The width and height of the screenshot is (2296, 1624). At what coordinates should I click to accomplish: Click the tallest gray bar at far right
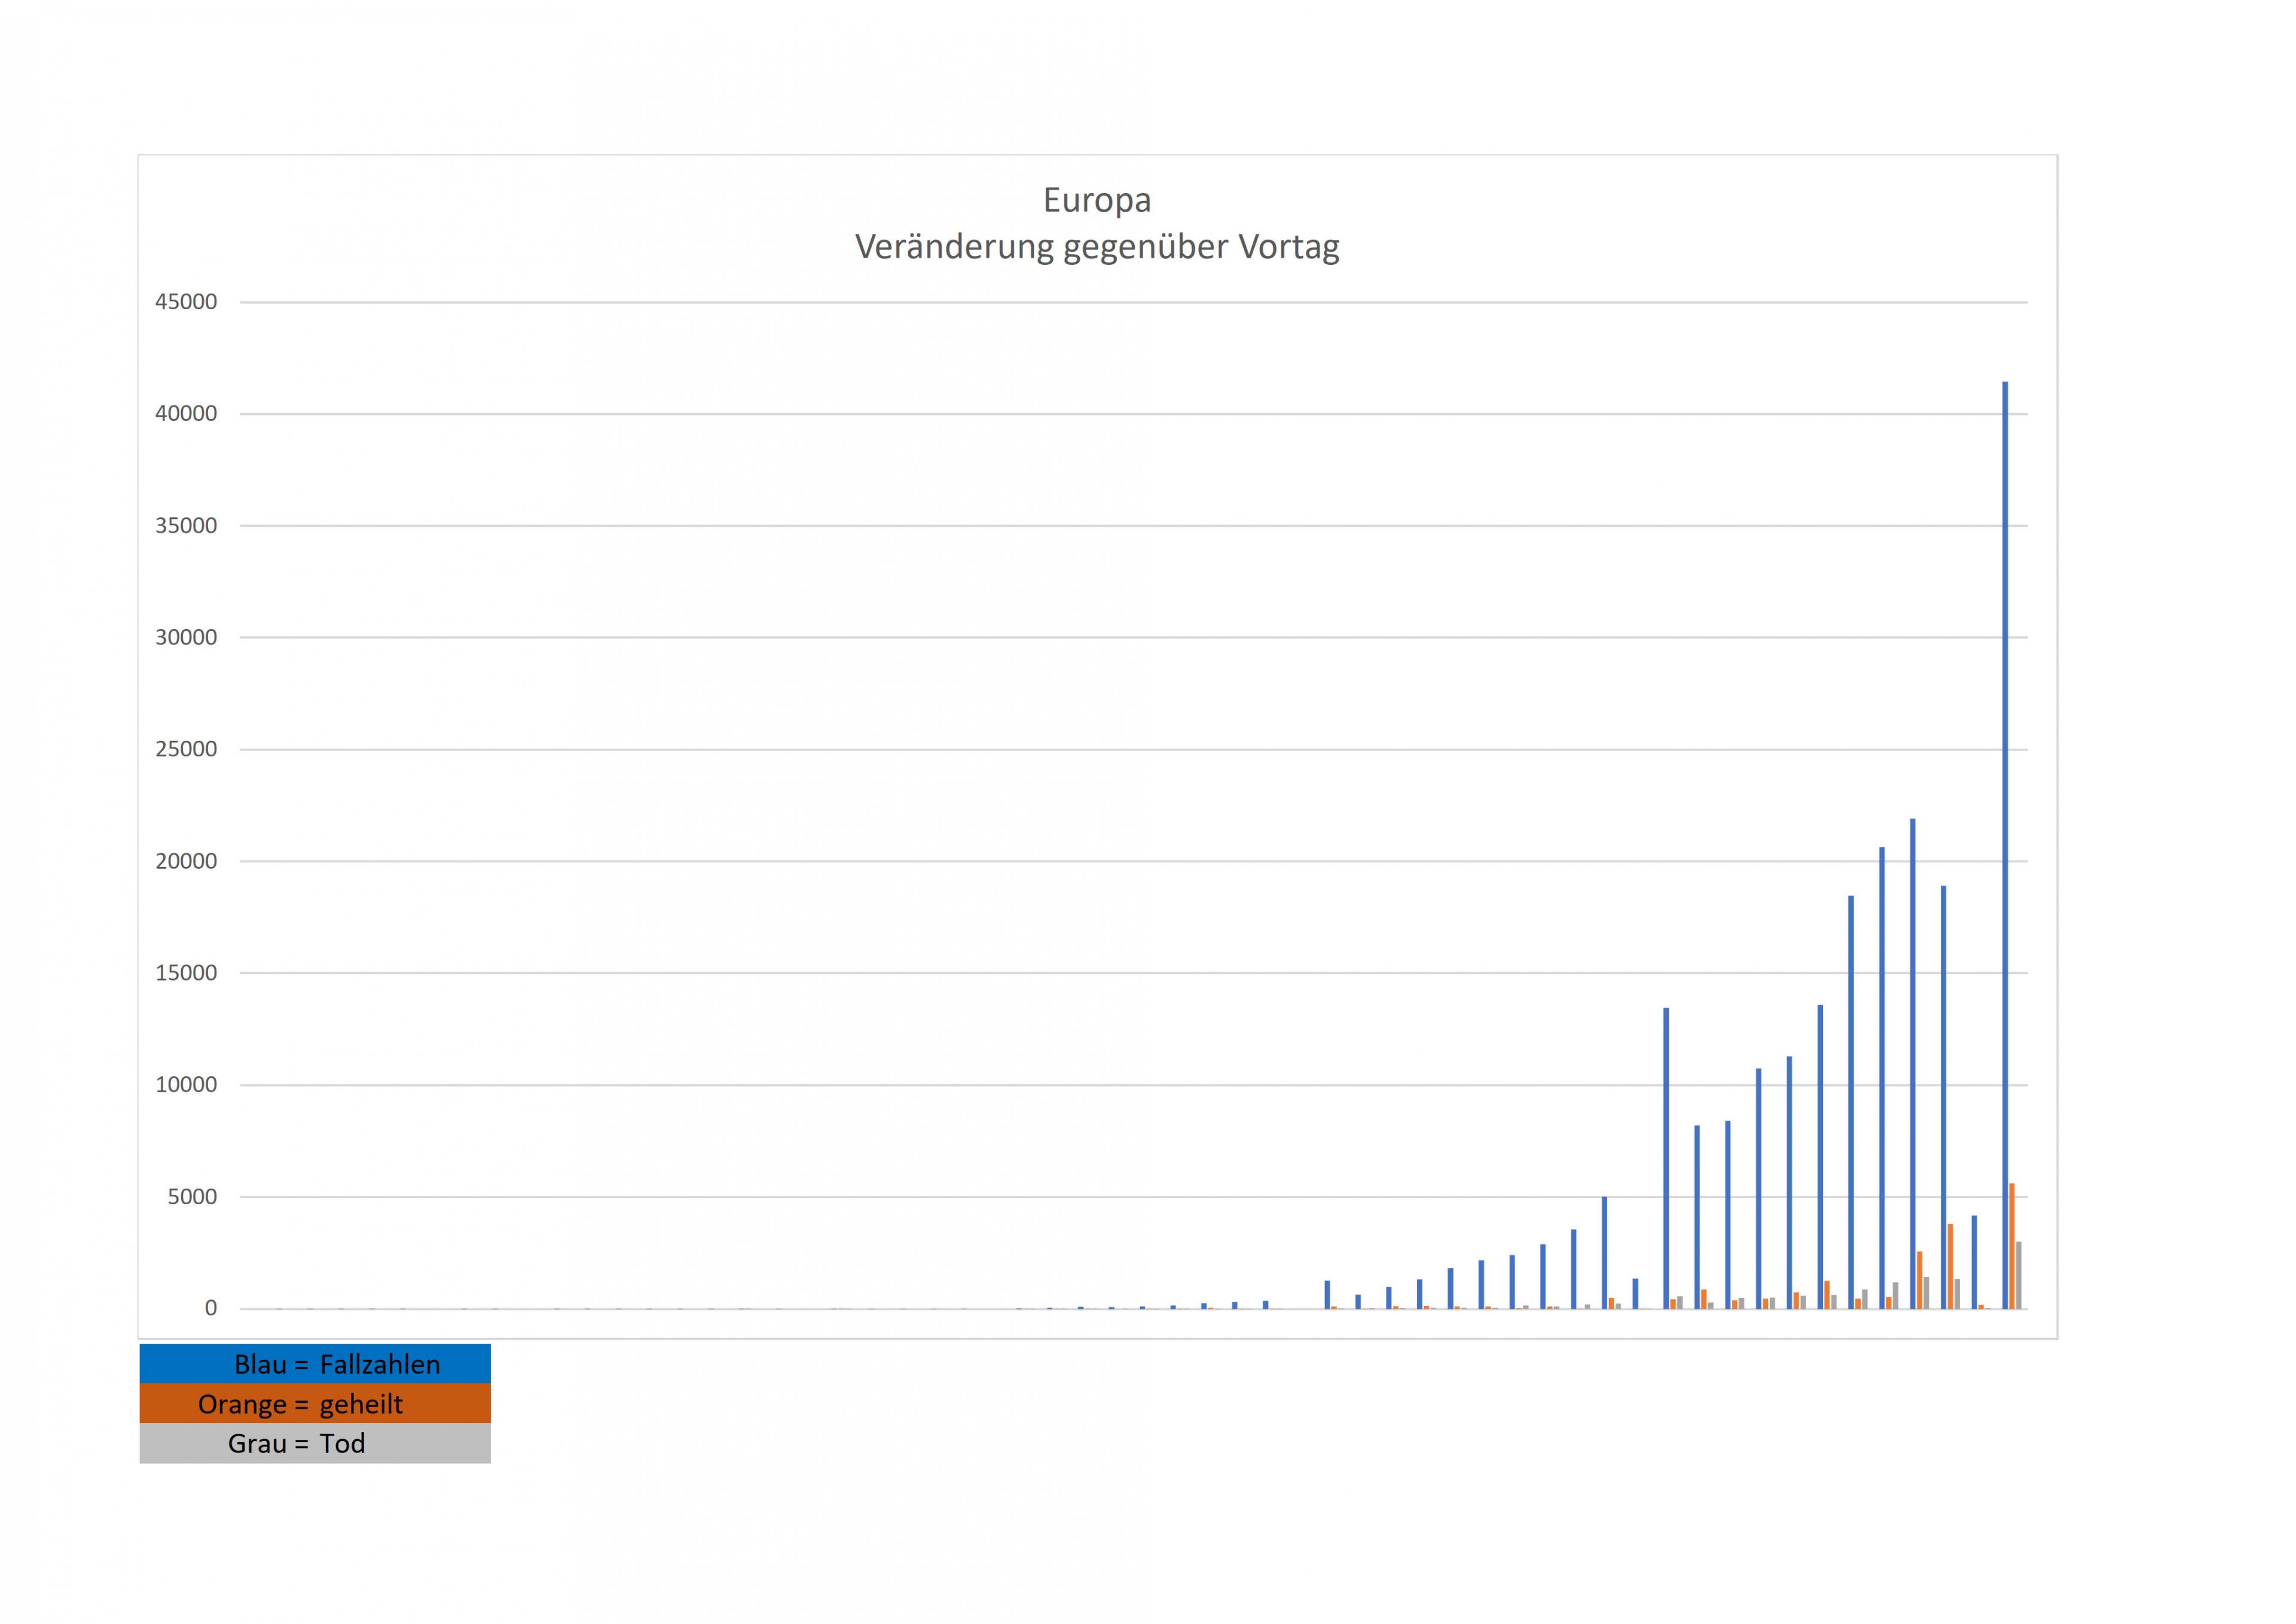coord(2019,1275)
